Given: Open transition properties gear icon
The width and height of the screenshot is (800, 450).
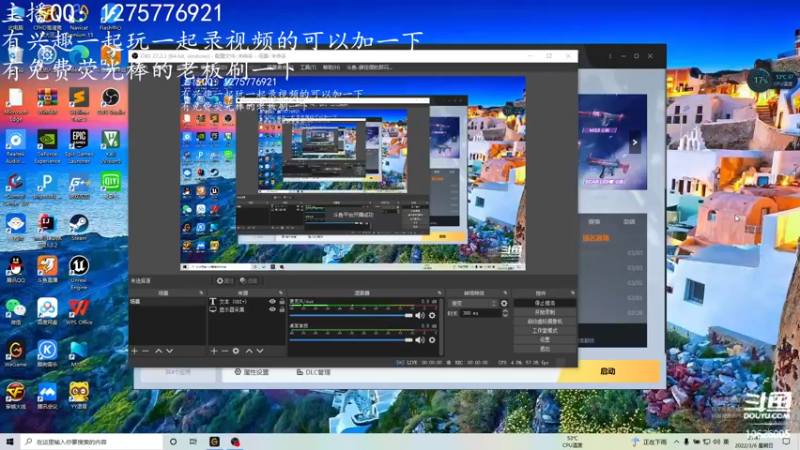Looking at the screenshot, I should point(504,303).
